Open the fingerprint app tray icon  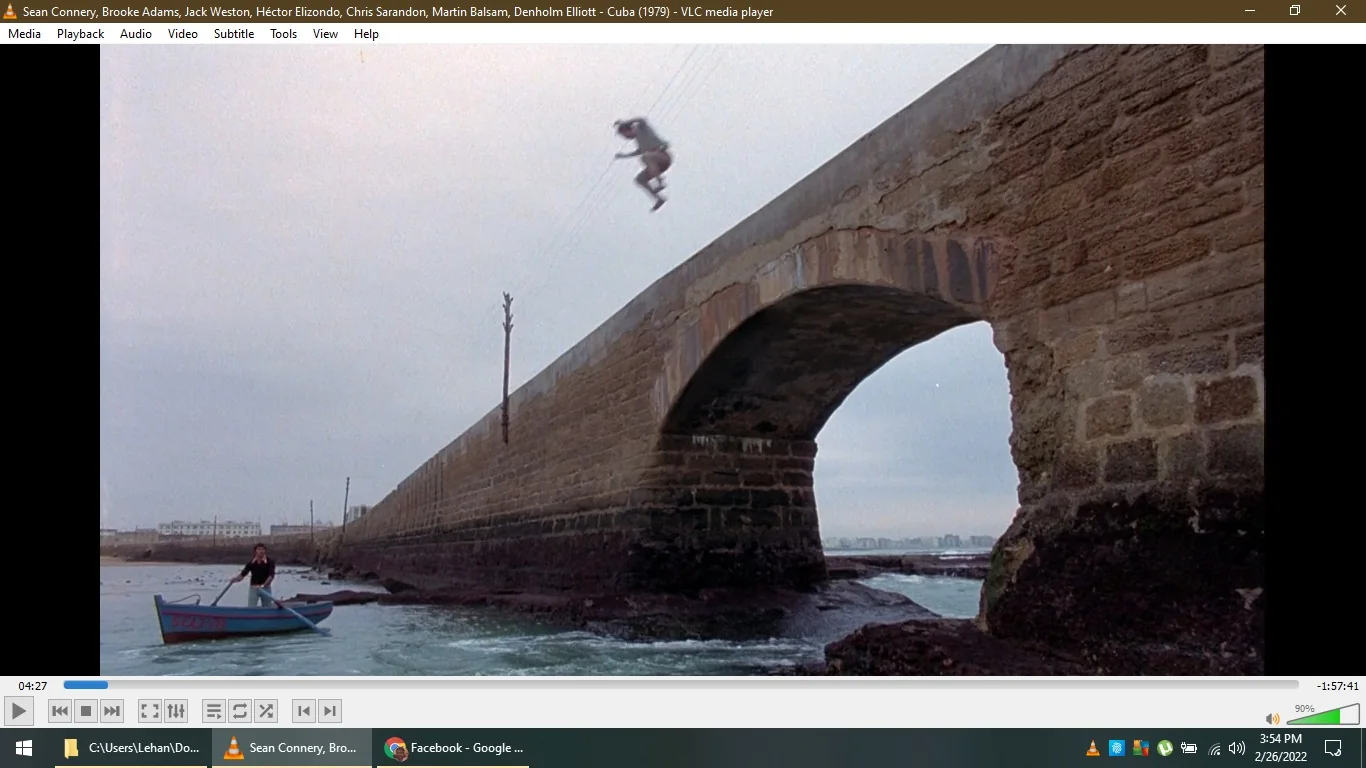click(x=1117, y=748)
